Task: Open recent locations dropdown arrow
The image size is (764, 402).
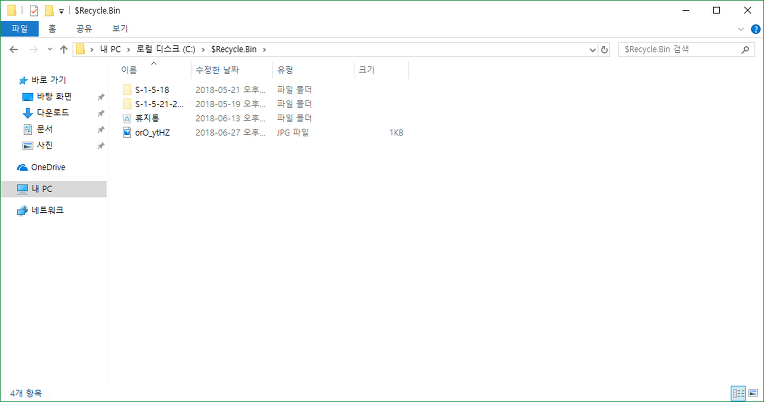Action: click(50, 49)
